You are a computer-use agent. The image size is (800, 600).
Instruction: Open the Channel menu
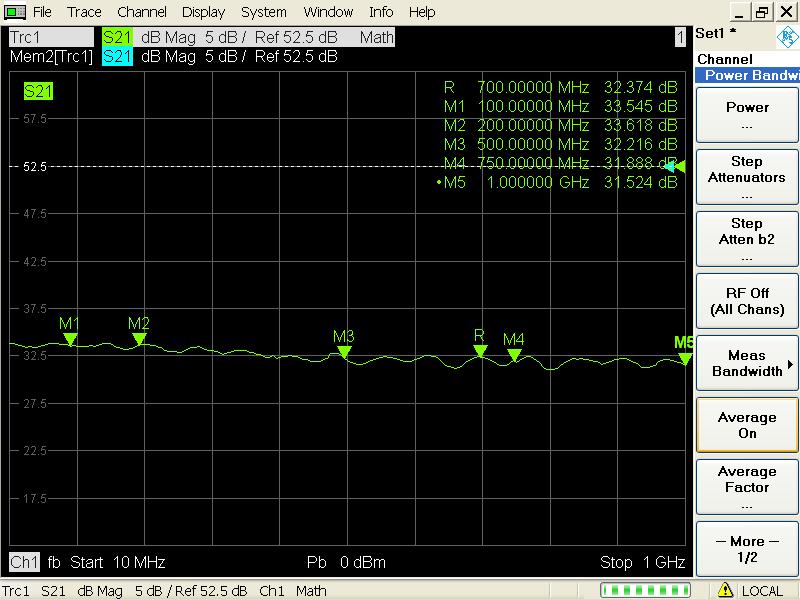pyautogui.click(x=142, y=12)
